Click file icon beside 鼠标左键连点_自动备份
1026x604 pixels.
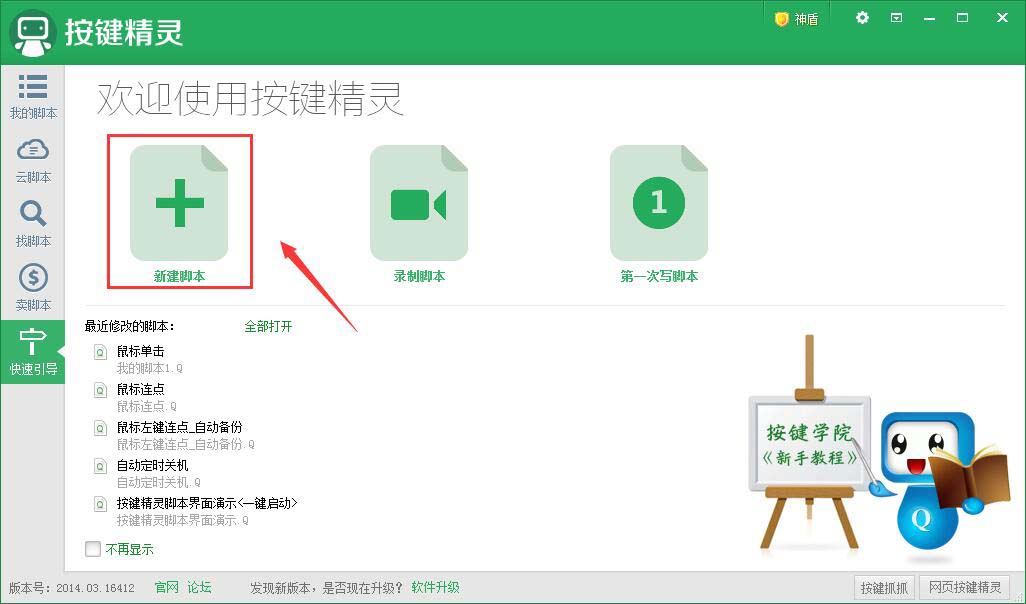click(x=100, y=429)
